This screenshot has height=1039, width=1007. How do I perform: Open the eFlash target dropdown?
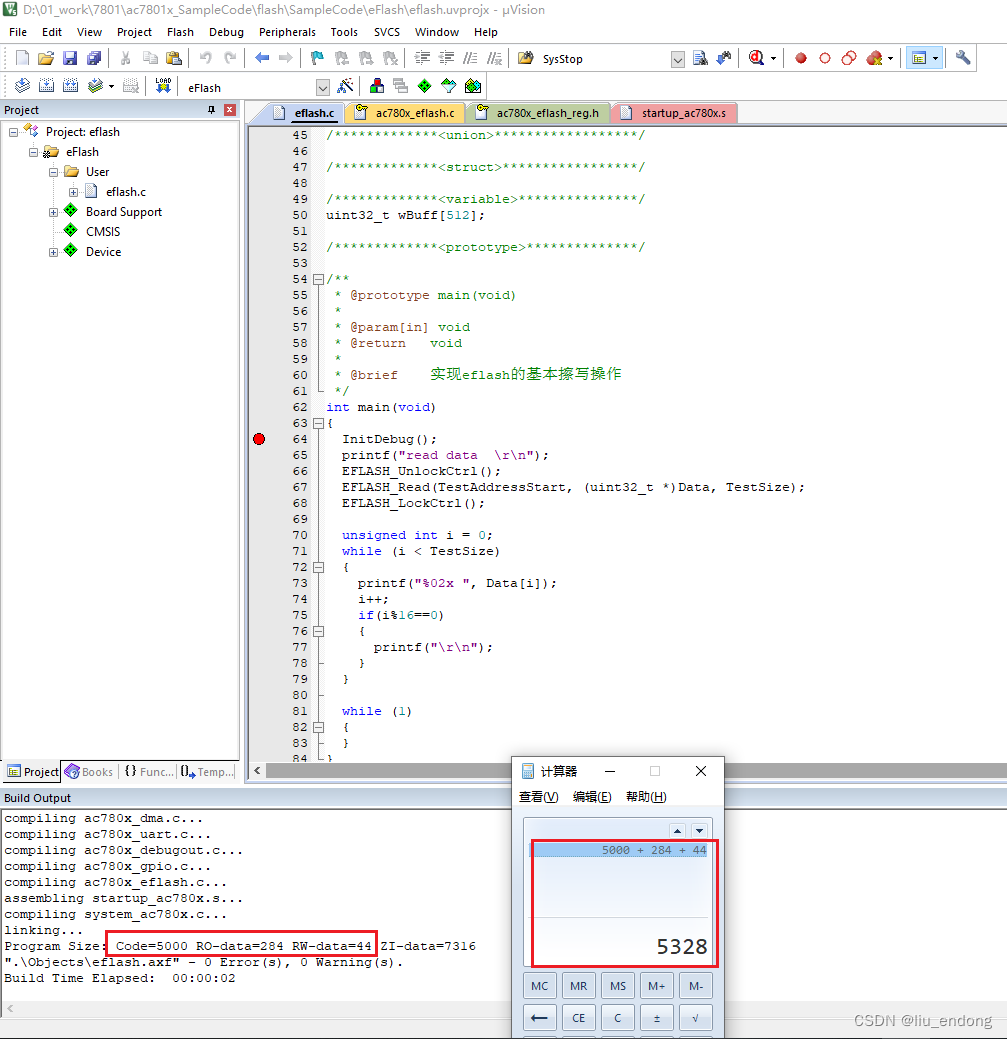pyautogui.click(x=323, y=87)
